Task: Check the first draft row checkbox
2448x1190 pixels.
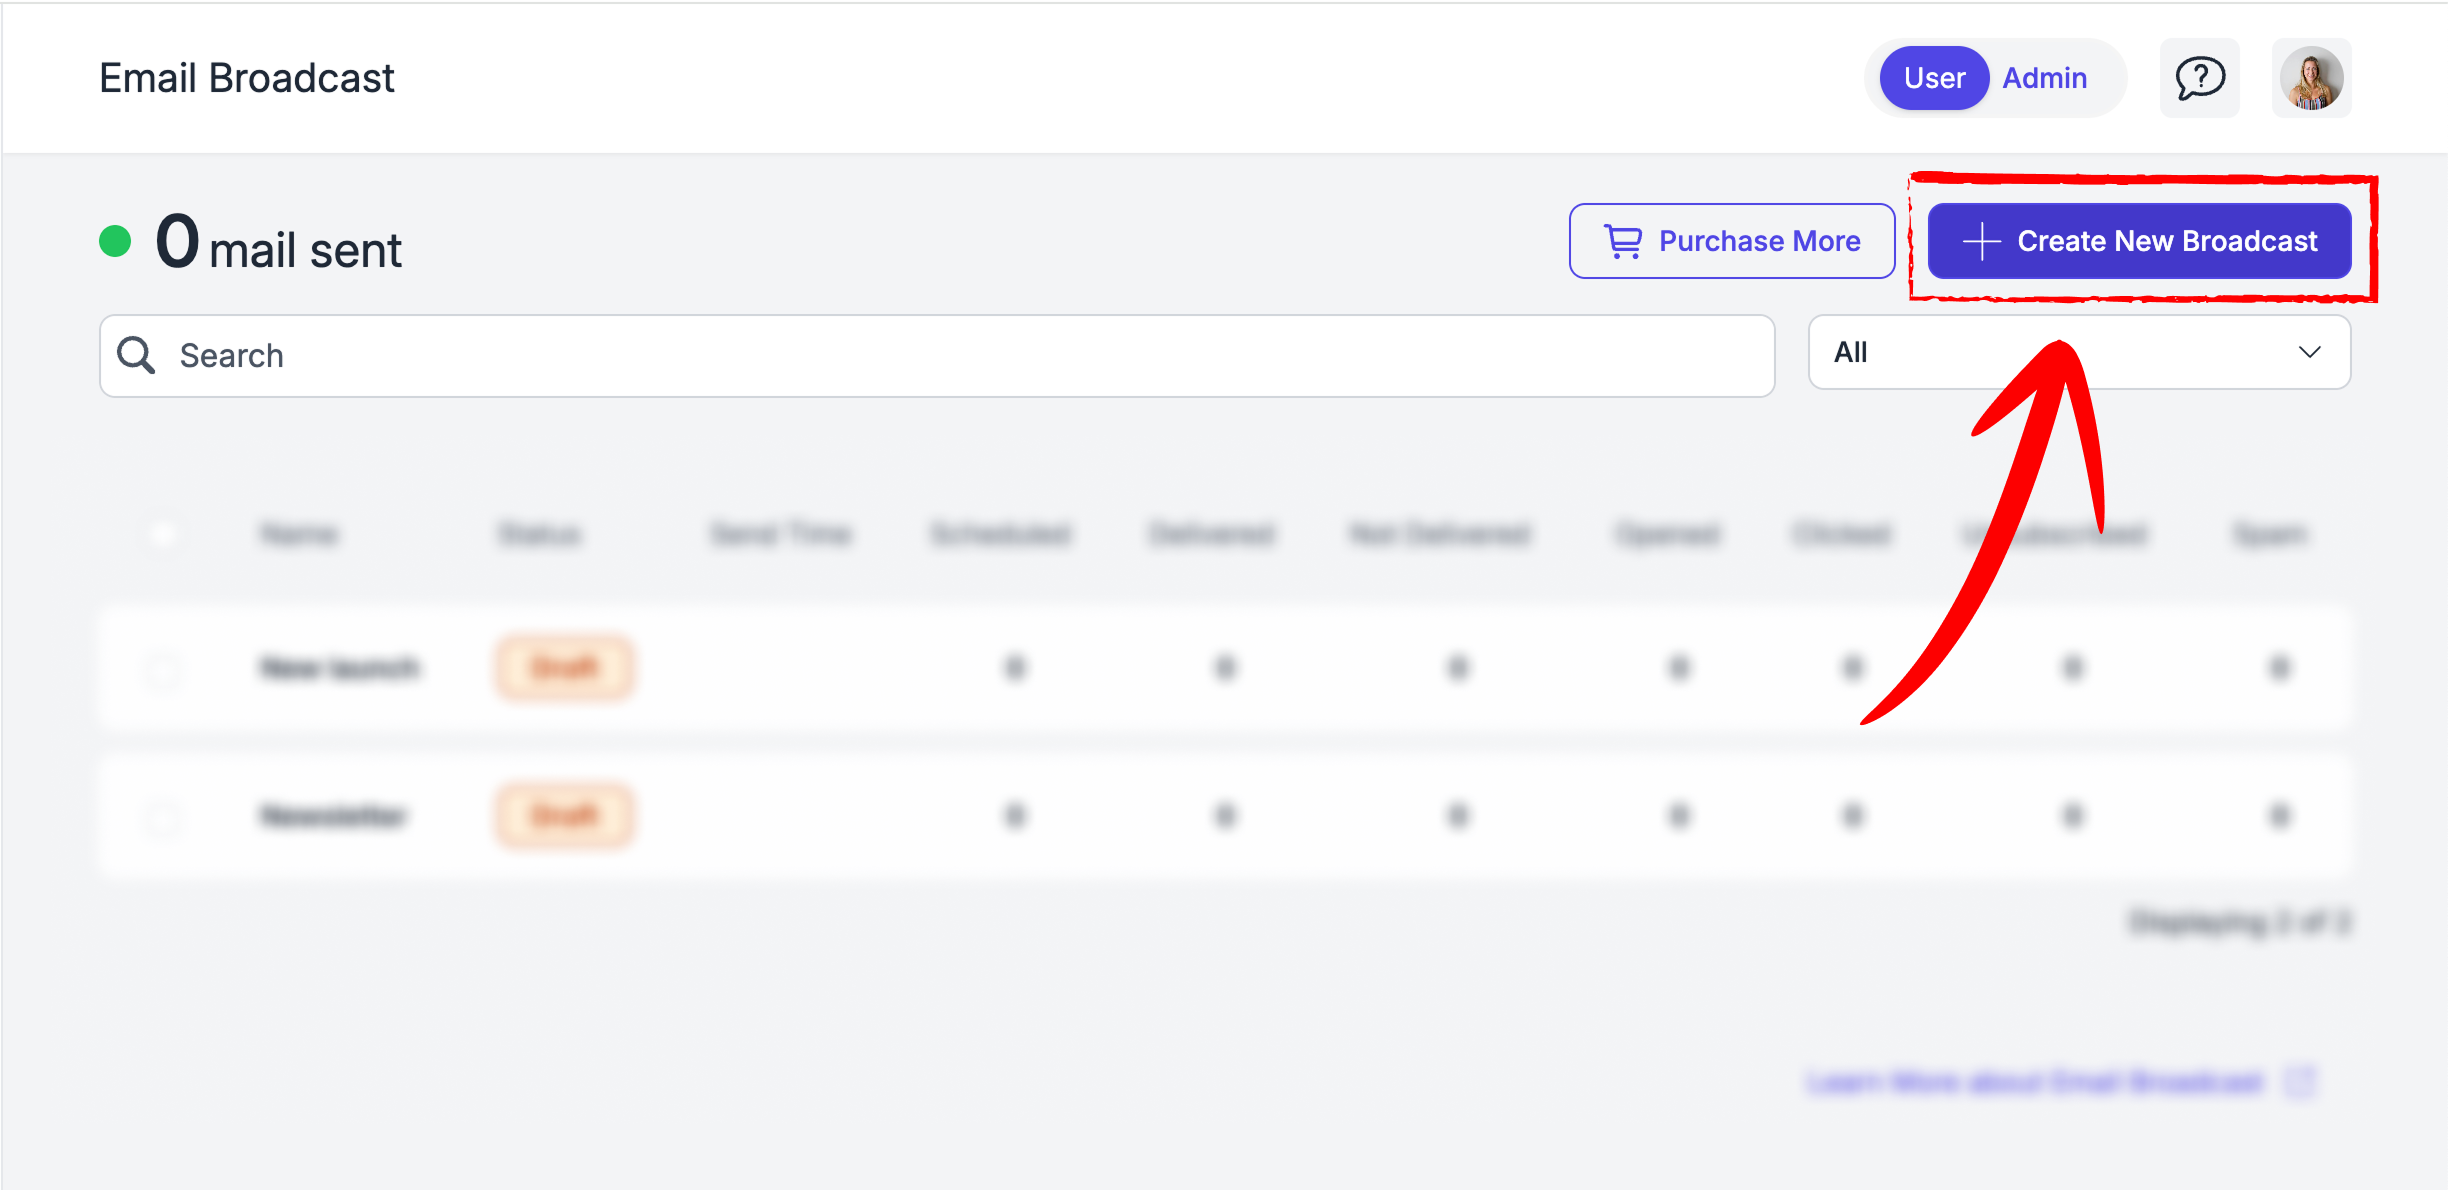Action: (x=163, y=668)
